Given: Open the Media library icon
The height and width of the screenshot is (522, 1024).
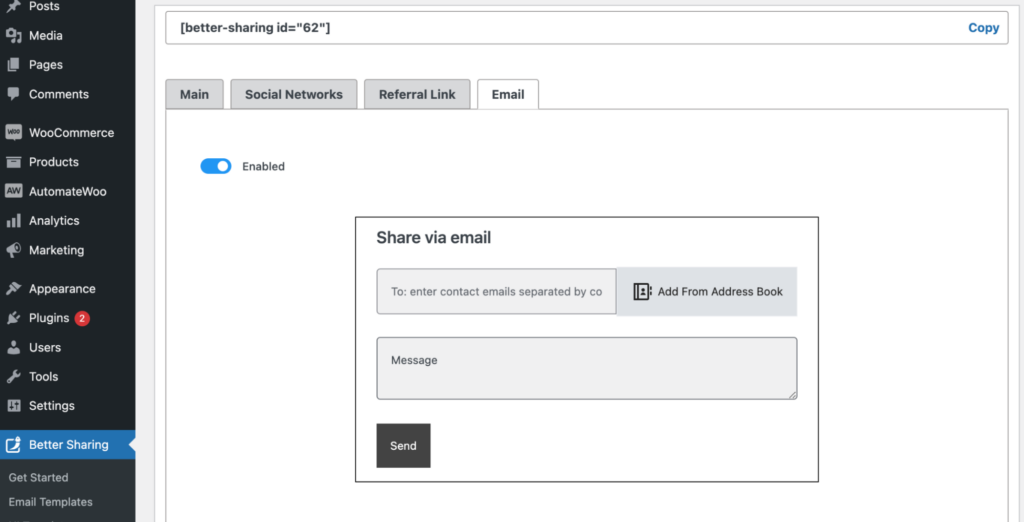Looking at the screenshot, I should point(14,36).
